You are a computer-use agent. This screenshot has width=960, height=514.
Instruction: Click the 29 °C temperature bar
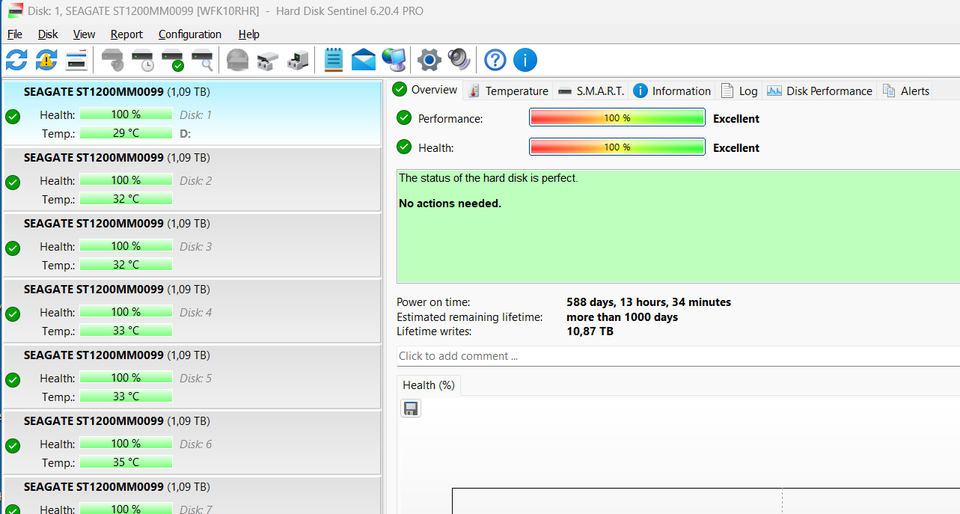pos(126,133)
